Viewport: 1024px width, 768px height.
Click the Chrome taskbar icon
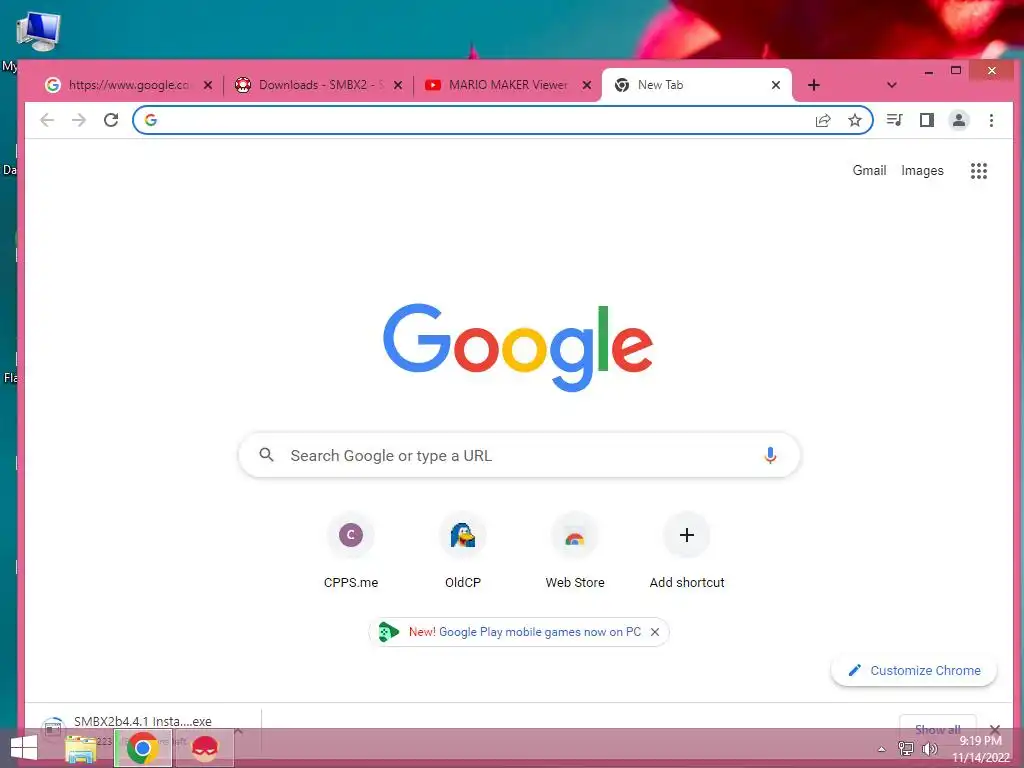[142, 748]
